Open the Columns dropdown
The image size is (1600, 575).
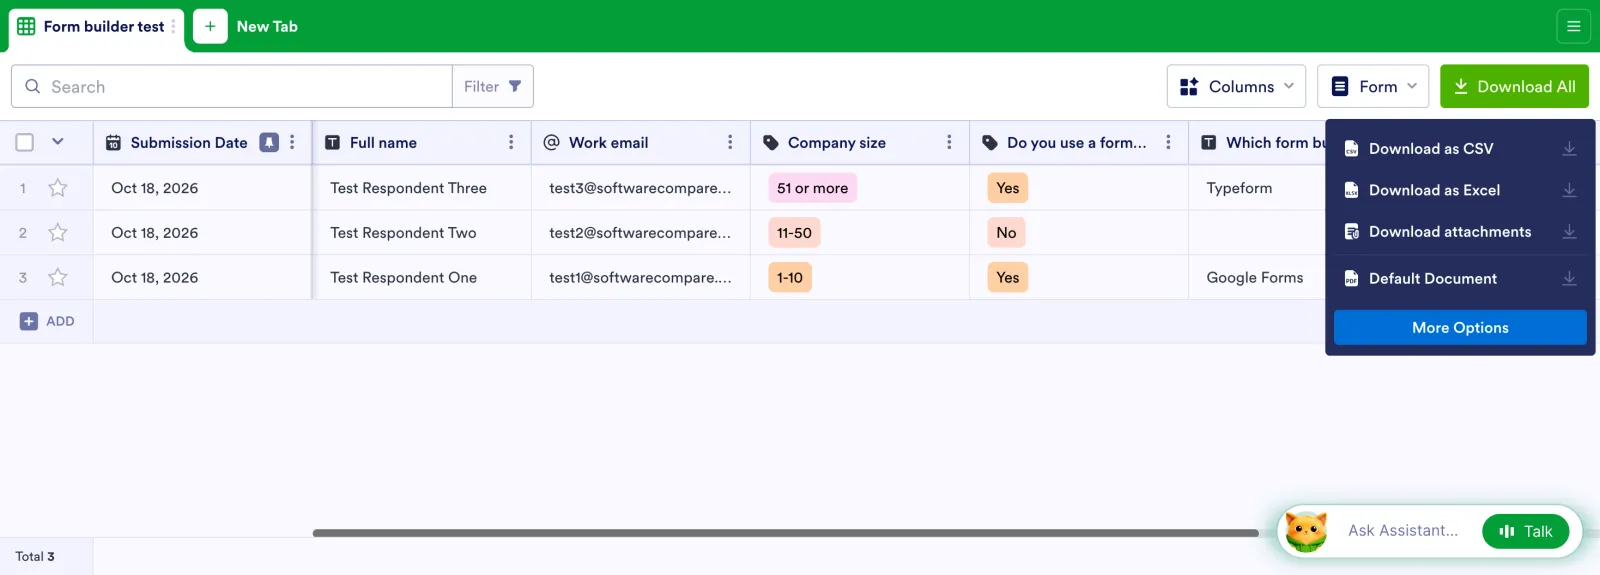[x=1237, y=87]
